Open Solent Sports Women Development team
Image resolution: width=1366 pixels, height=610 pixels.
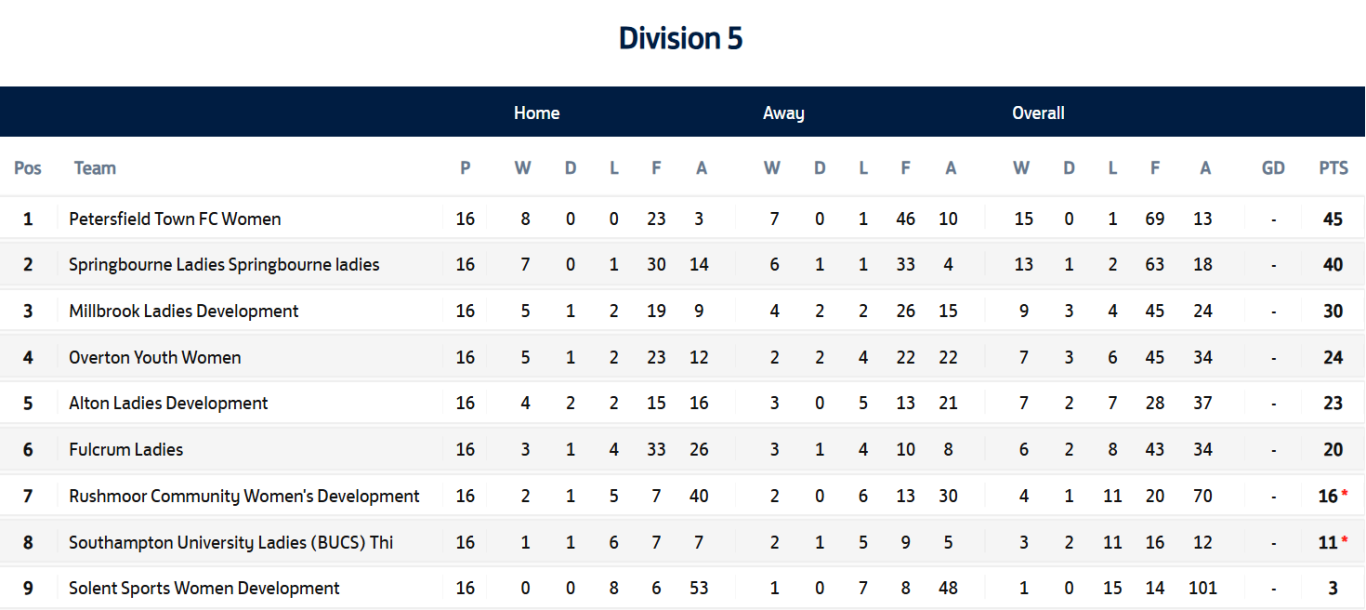pyautogui.click(x=204, y=588)
